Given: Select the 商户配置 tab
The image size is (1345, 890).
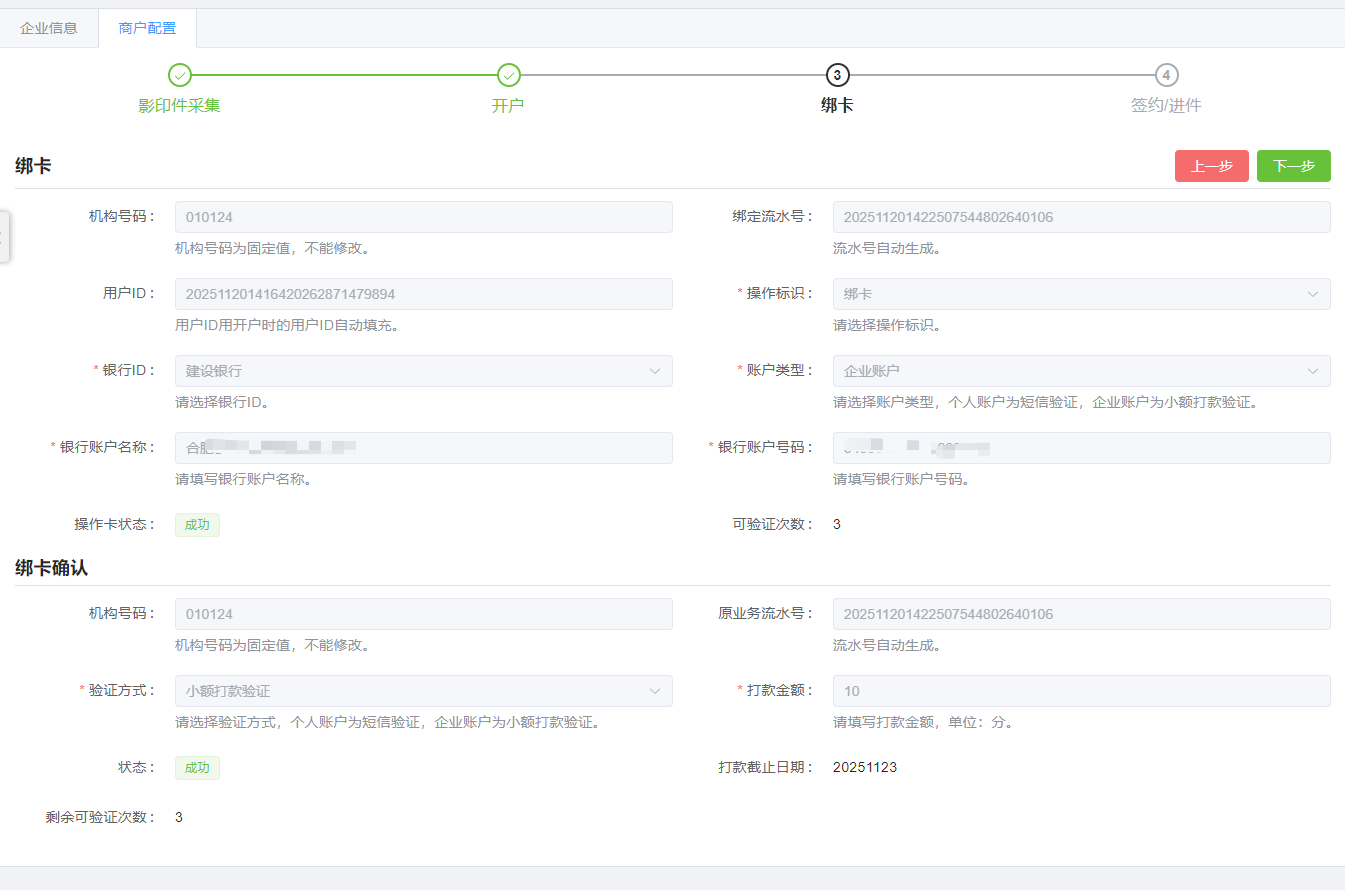Looking at the screenshot, I should click(x=147, y=28).
